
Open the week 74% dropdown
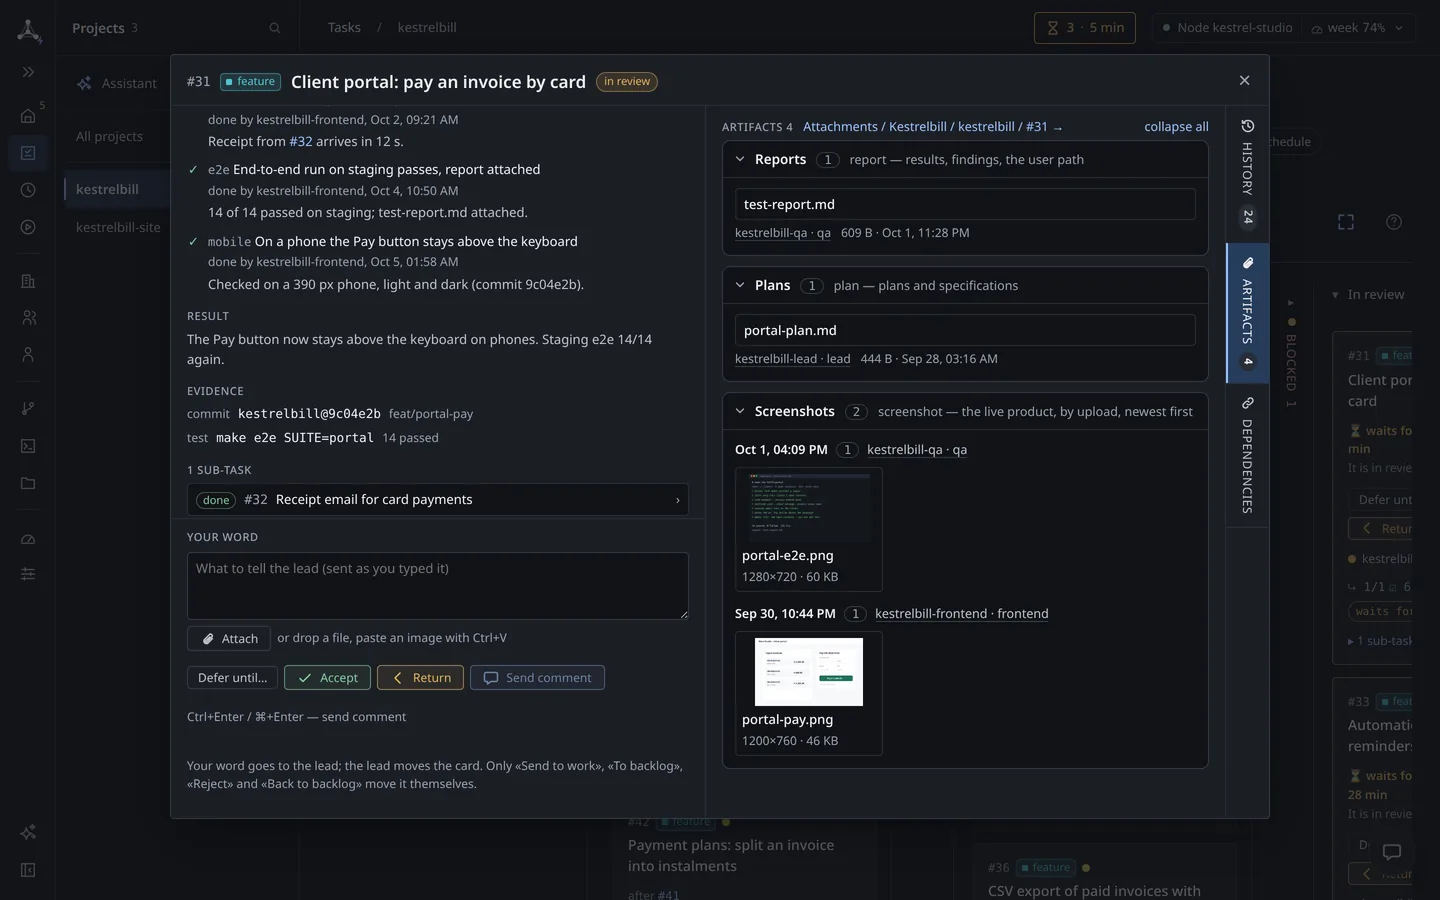pos(1357,28)
